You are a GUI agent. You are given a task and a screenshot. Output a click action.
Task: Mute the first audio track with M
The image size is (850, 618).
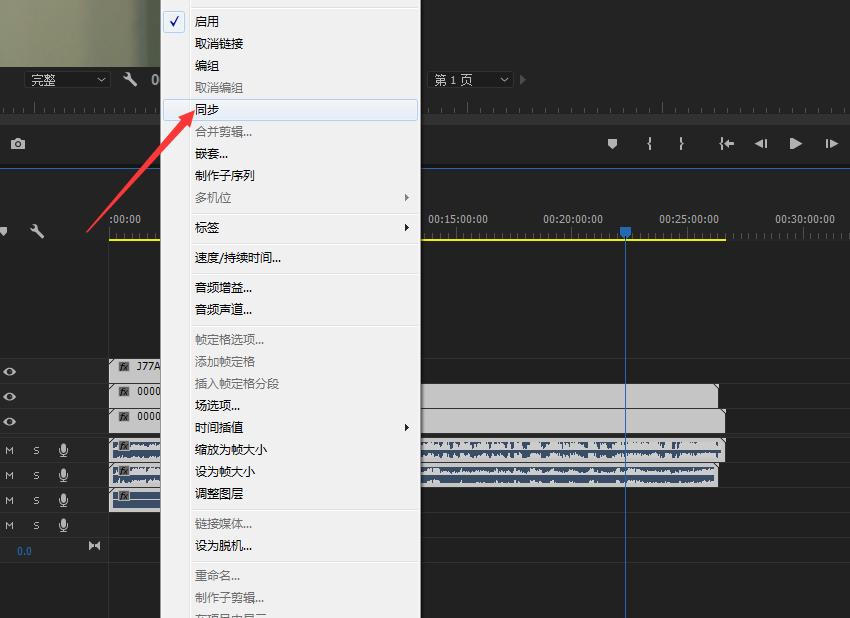coord(10,450)
